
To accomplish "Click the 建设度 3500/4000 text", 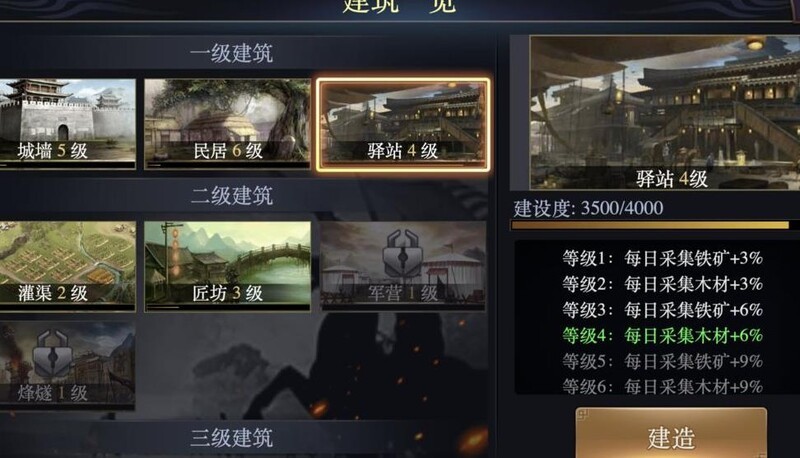I will point(588,208).
